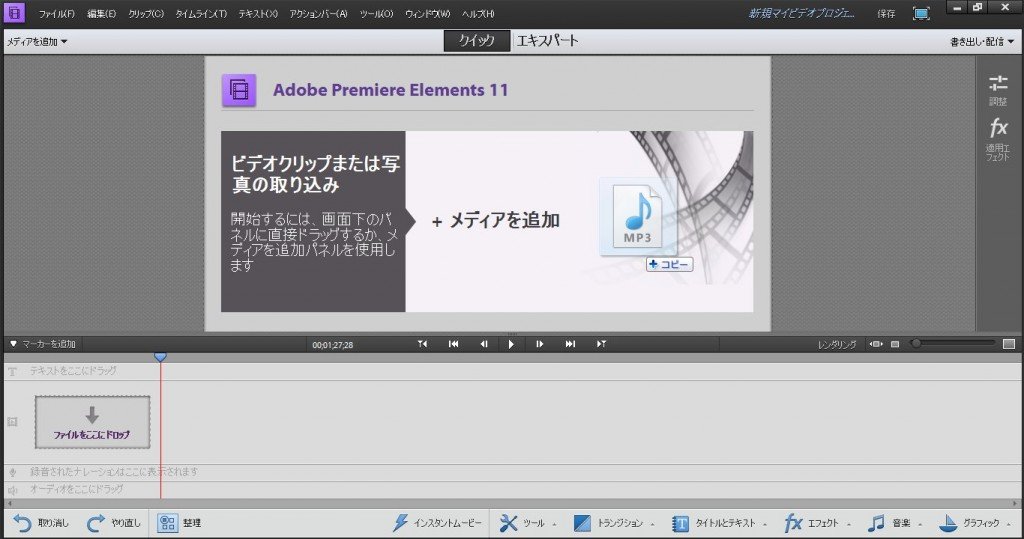Screen dimensions: 1024x539
Task: Open the タイムライン(T) menu
Action: coord(201,14)
